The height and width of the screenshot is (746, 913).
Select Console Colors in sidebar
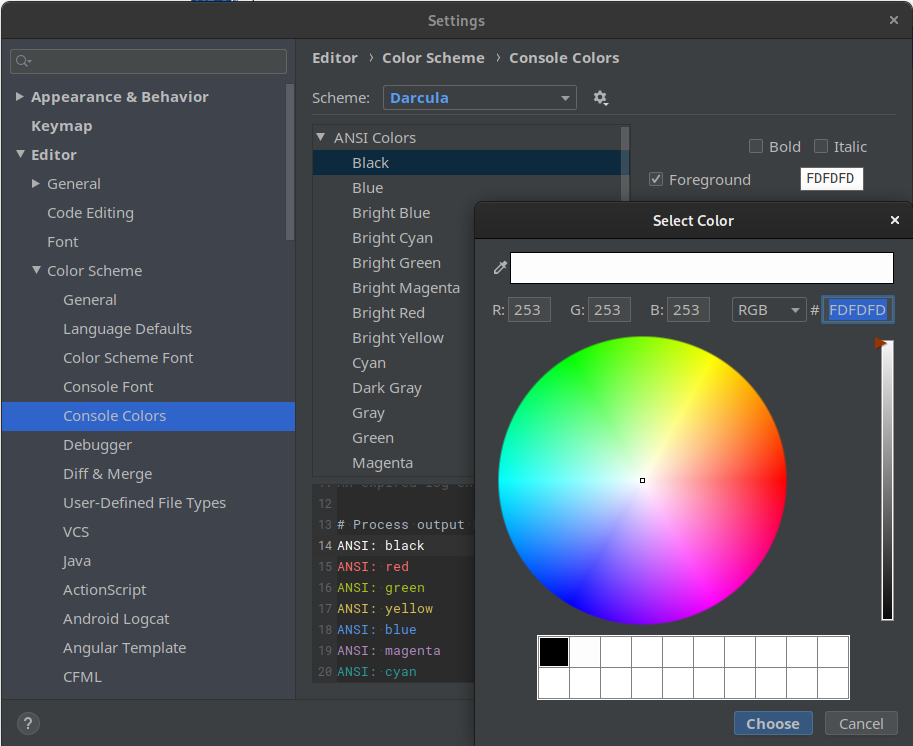[148, 416]
